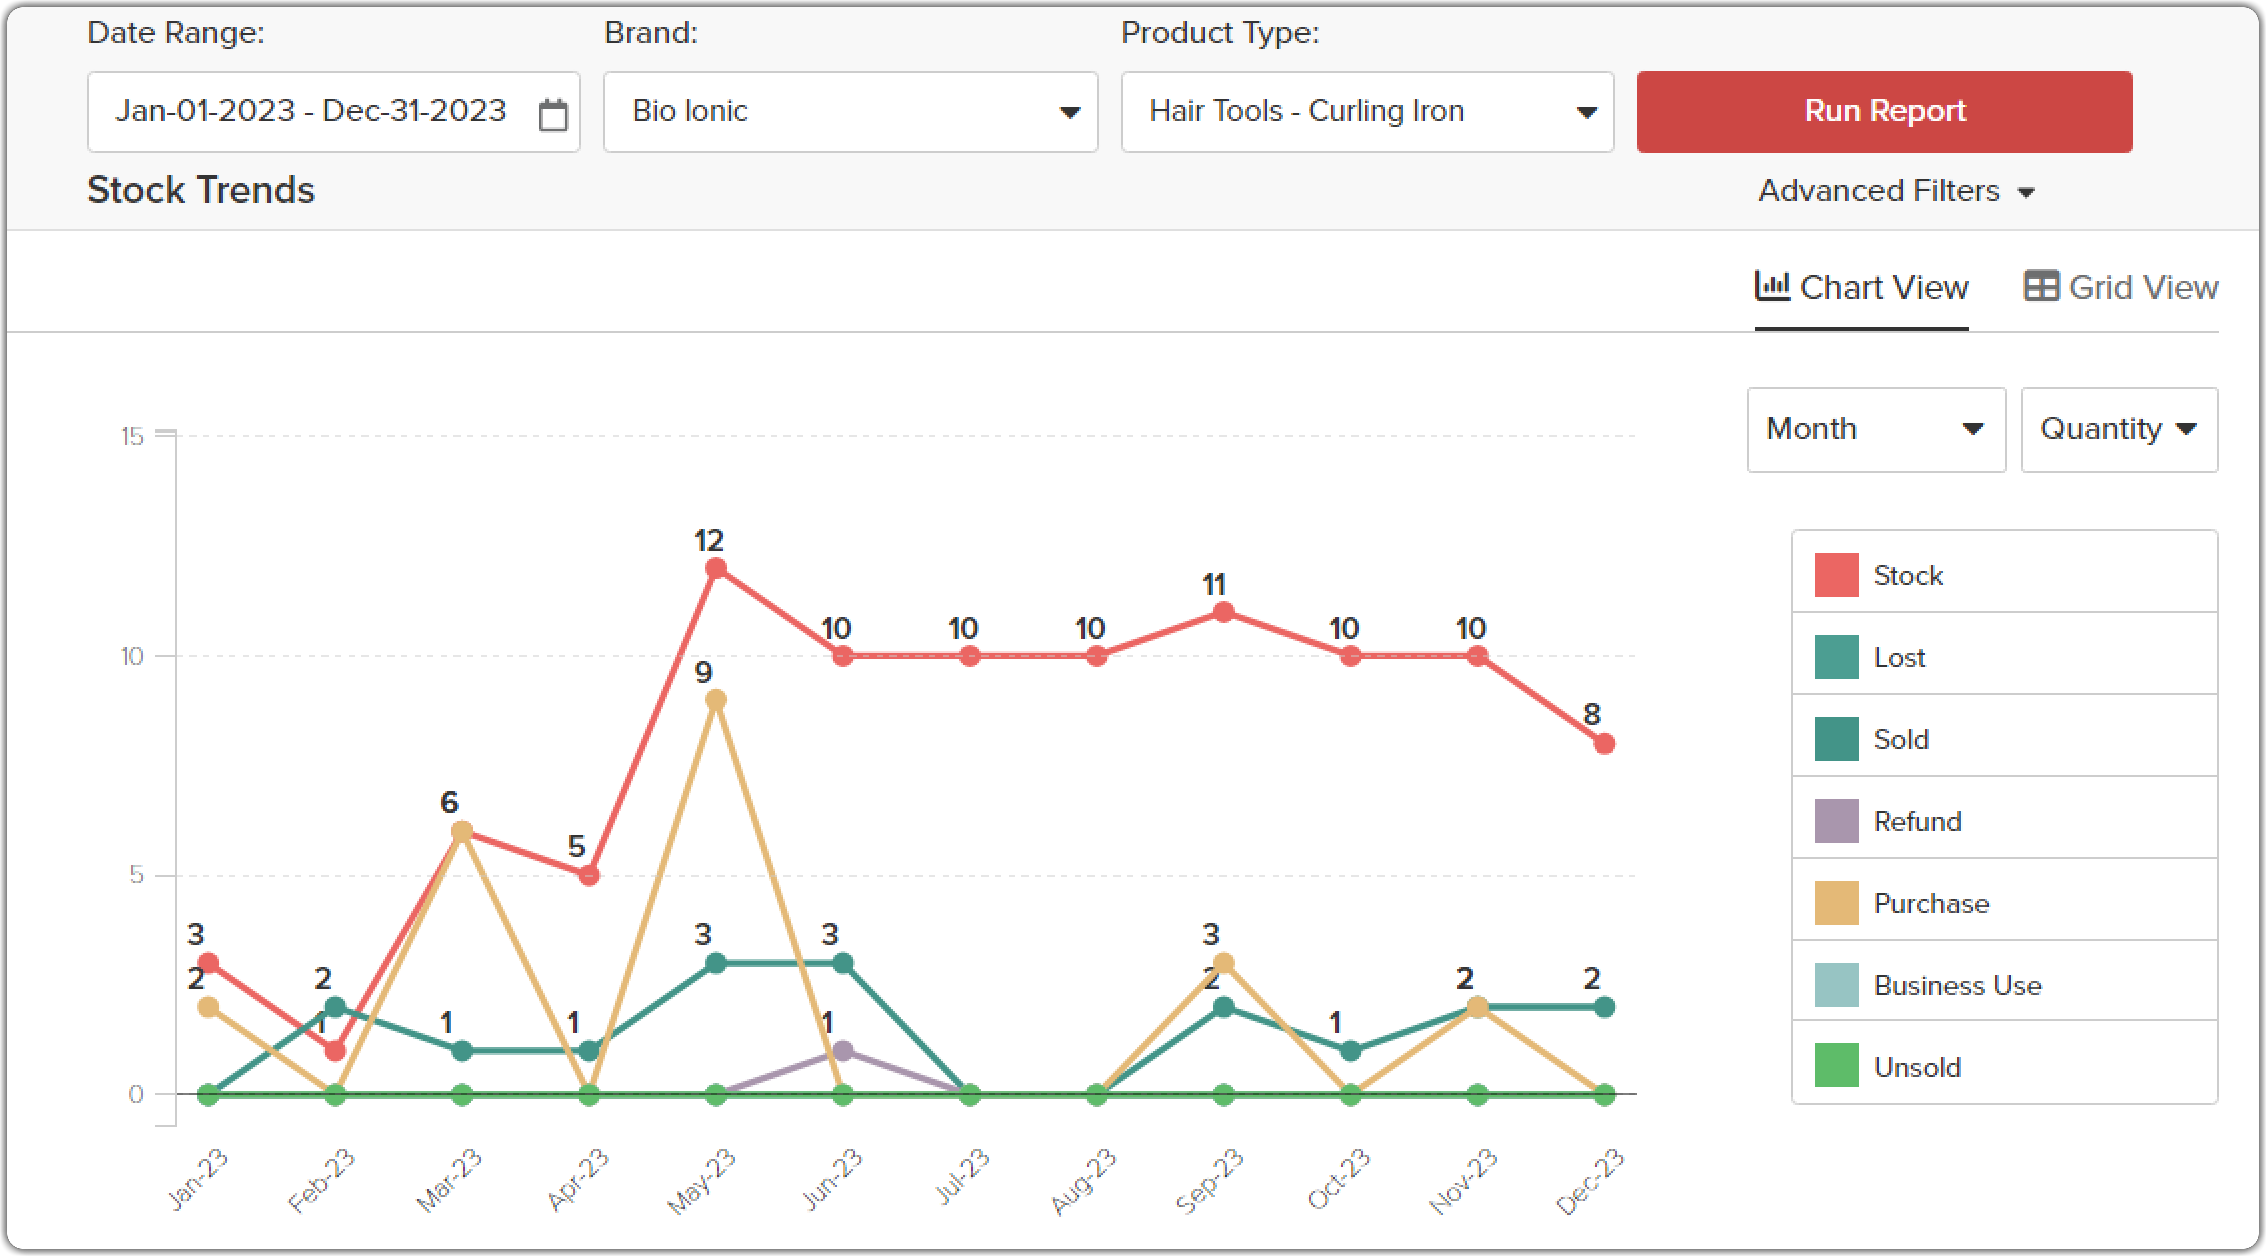Open the Brand dropdown showing Bio Ionic
The image size is (2267, 1257).
pyautogui.click(x=851, y=111)
